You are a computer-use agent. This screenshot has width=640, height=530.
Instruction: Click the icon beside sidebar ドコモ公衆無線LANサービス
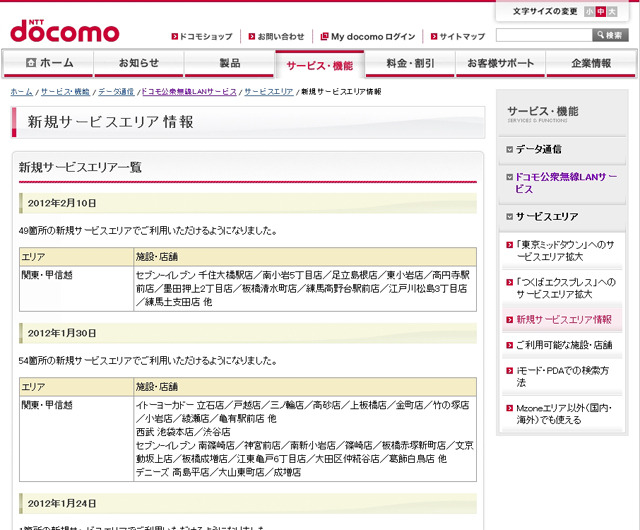(509, 177)
